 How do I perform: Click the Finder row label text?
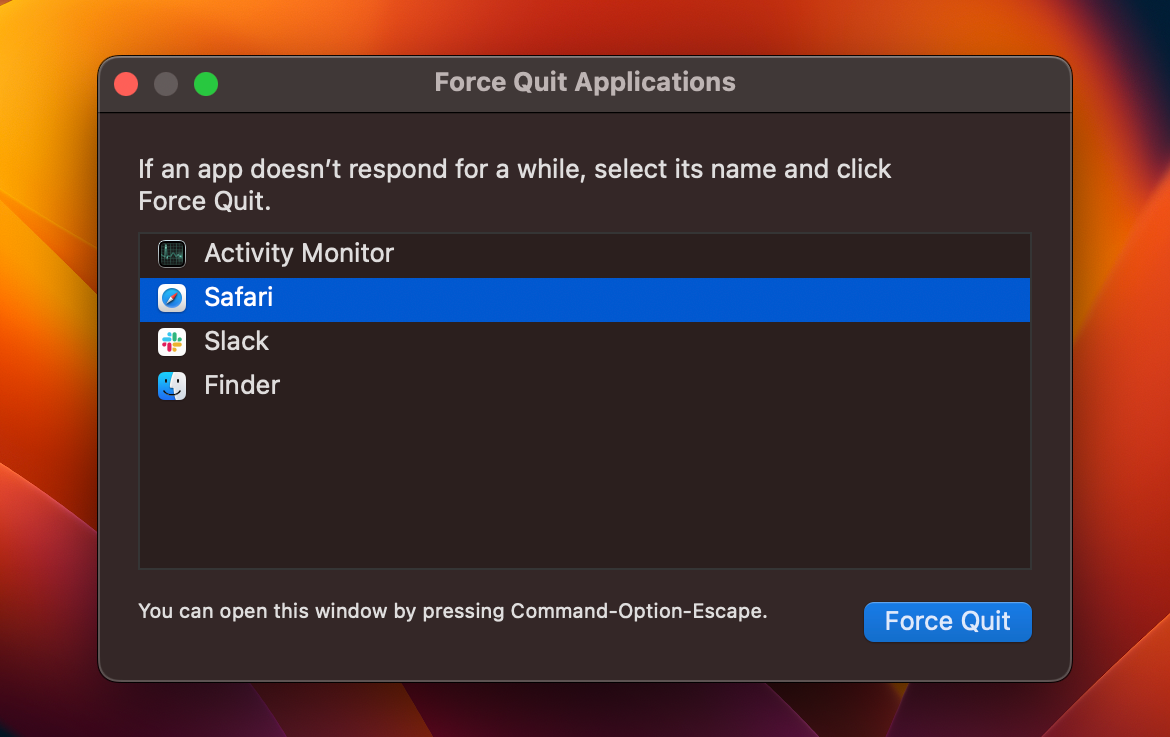[241, 385]
